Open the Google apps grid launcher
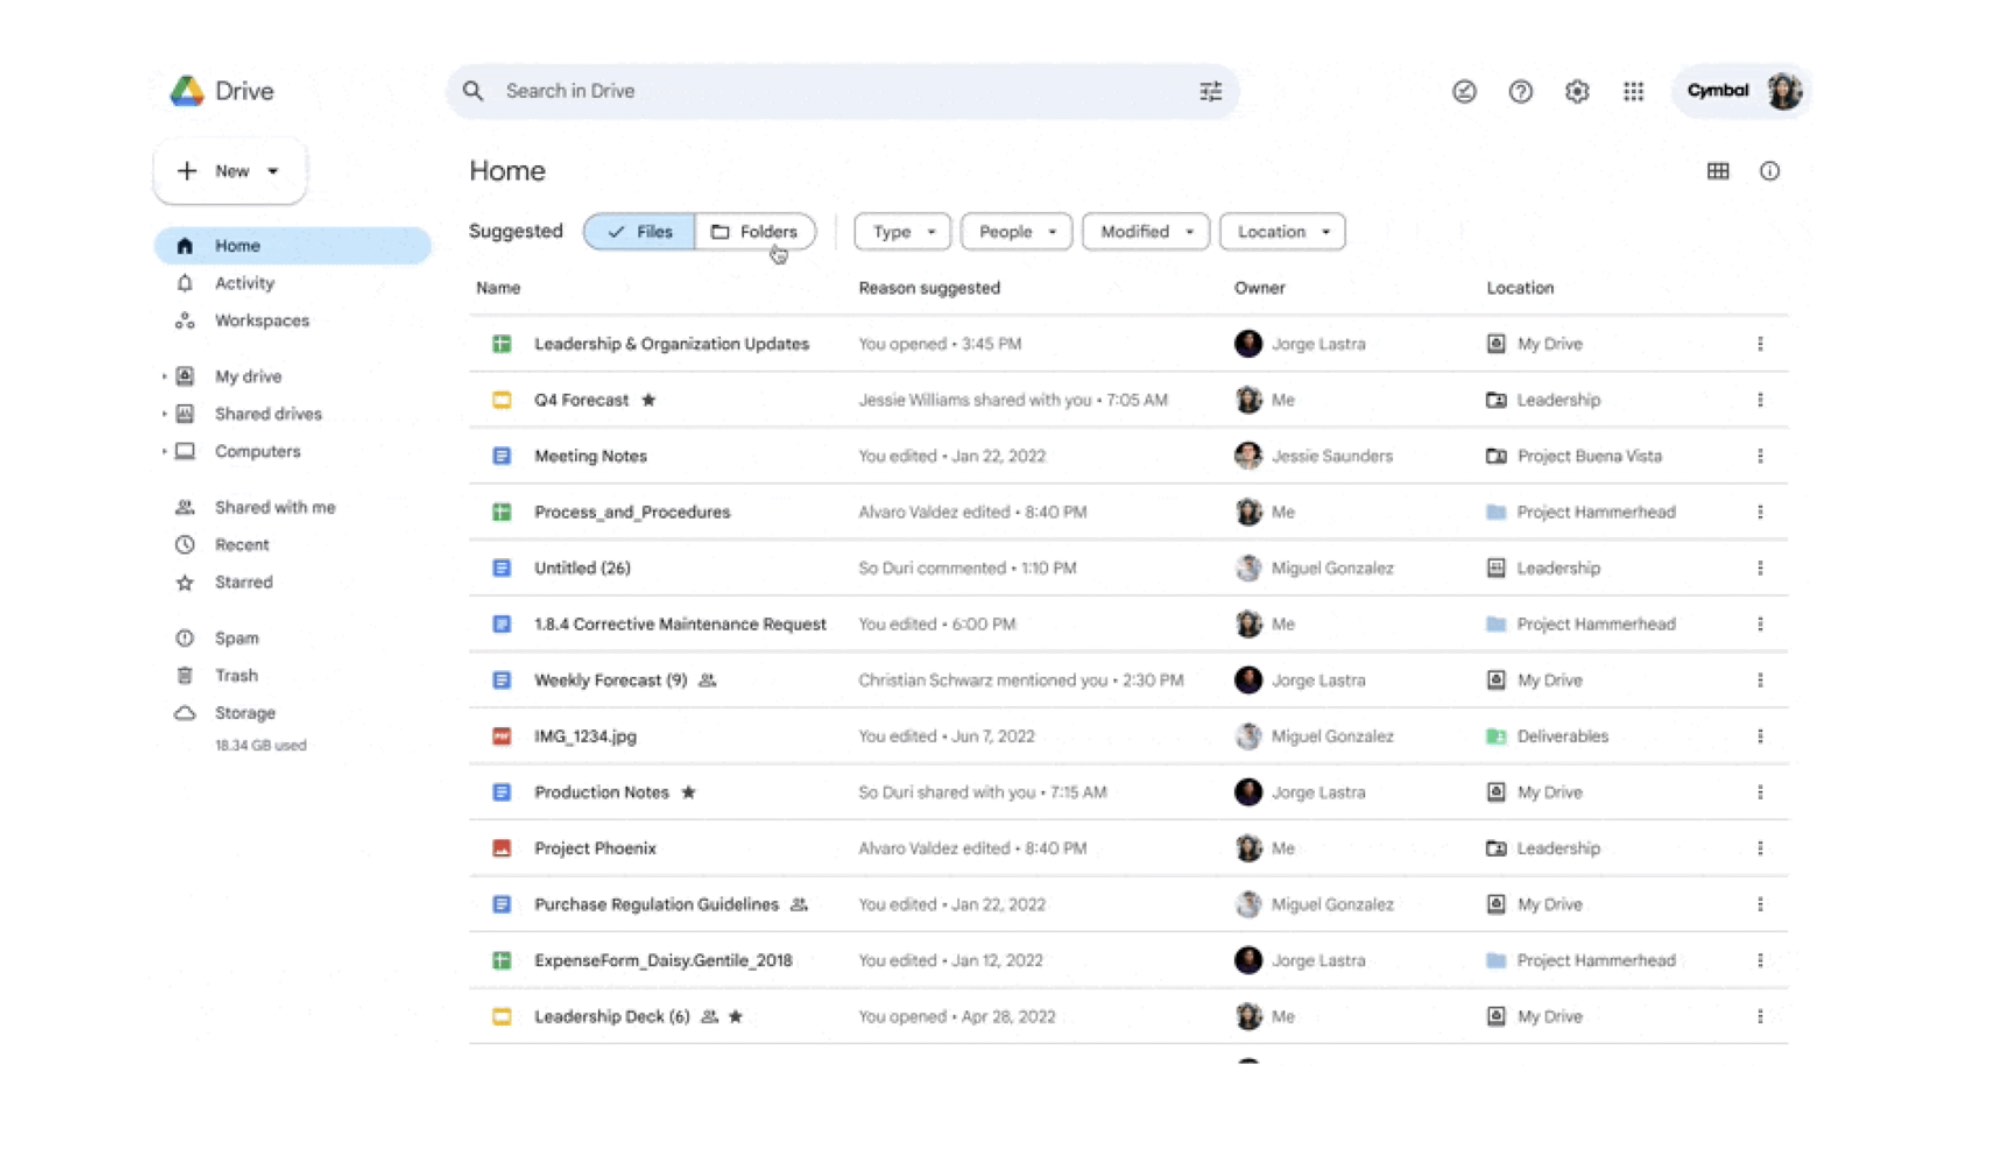The image size is (2000, 1167). click(1634, 91)
